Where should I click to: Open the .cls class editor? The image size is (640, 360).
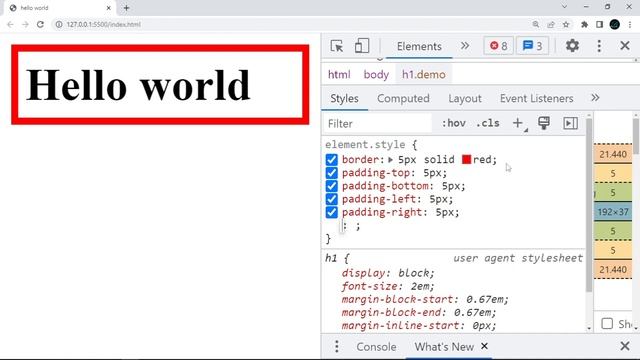click(488, 123)
